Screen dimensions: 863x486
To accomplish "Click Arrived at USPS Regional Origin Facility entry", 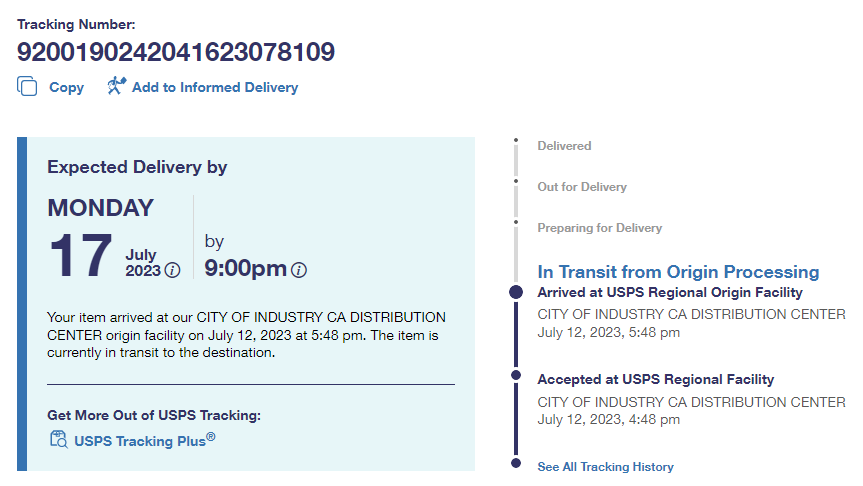I will click(669, 293).
